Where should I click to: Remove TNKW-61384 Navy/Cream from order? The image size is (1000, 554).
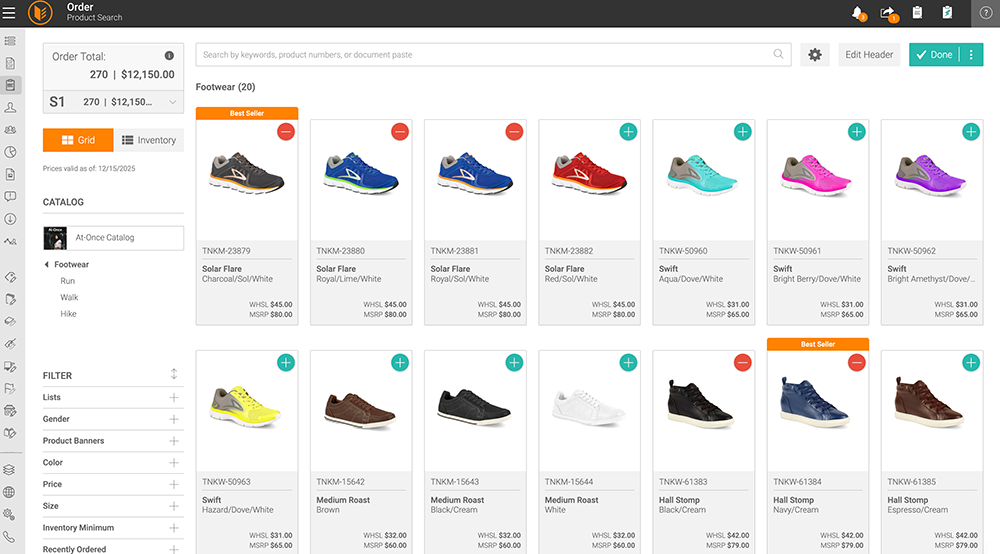[857, 363]
